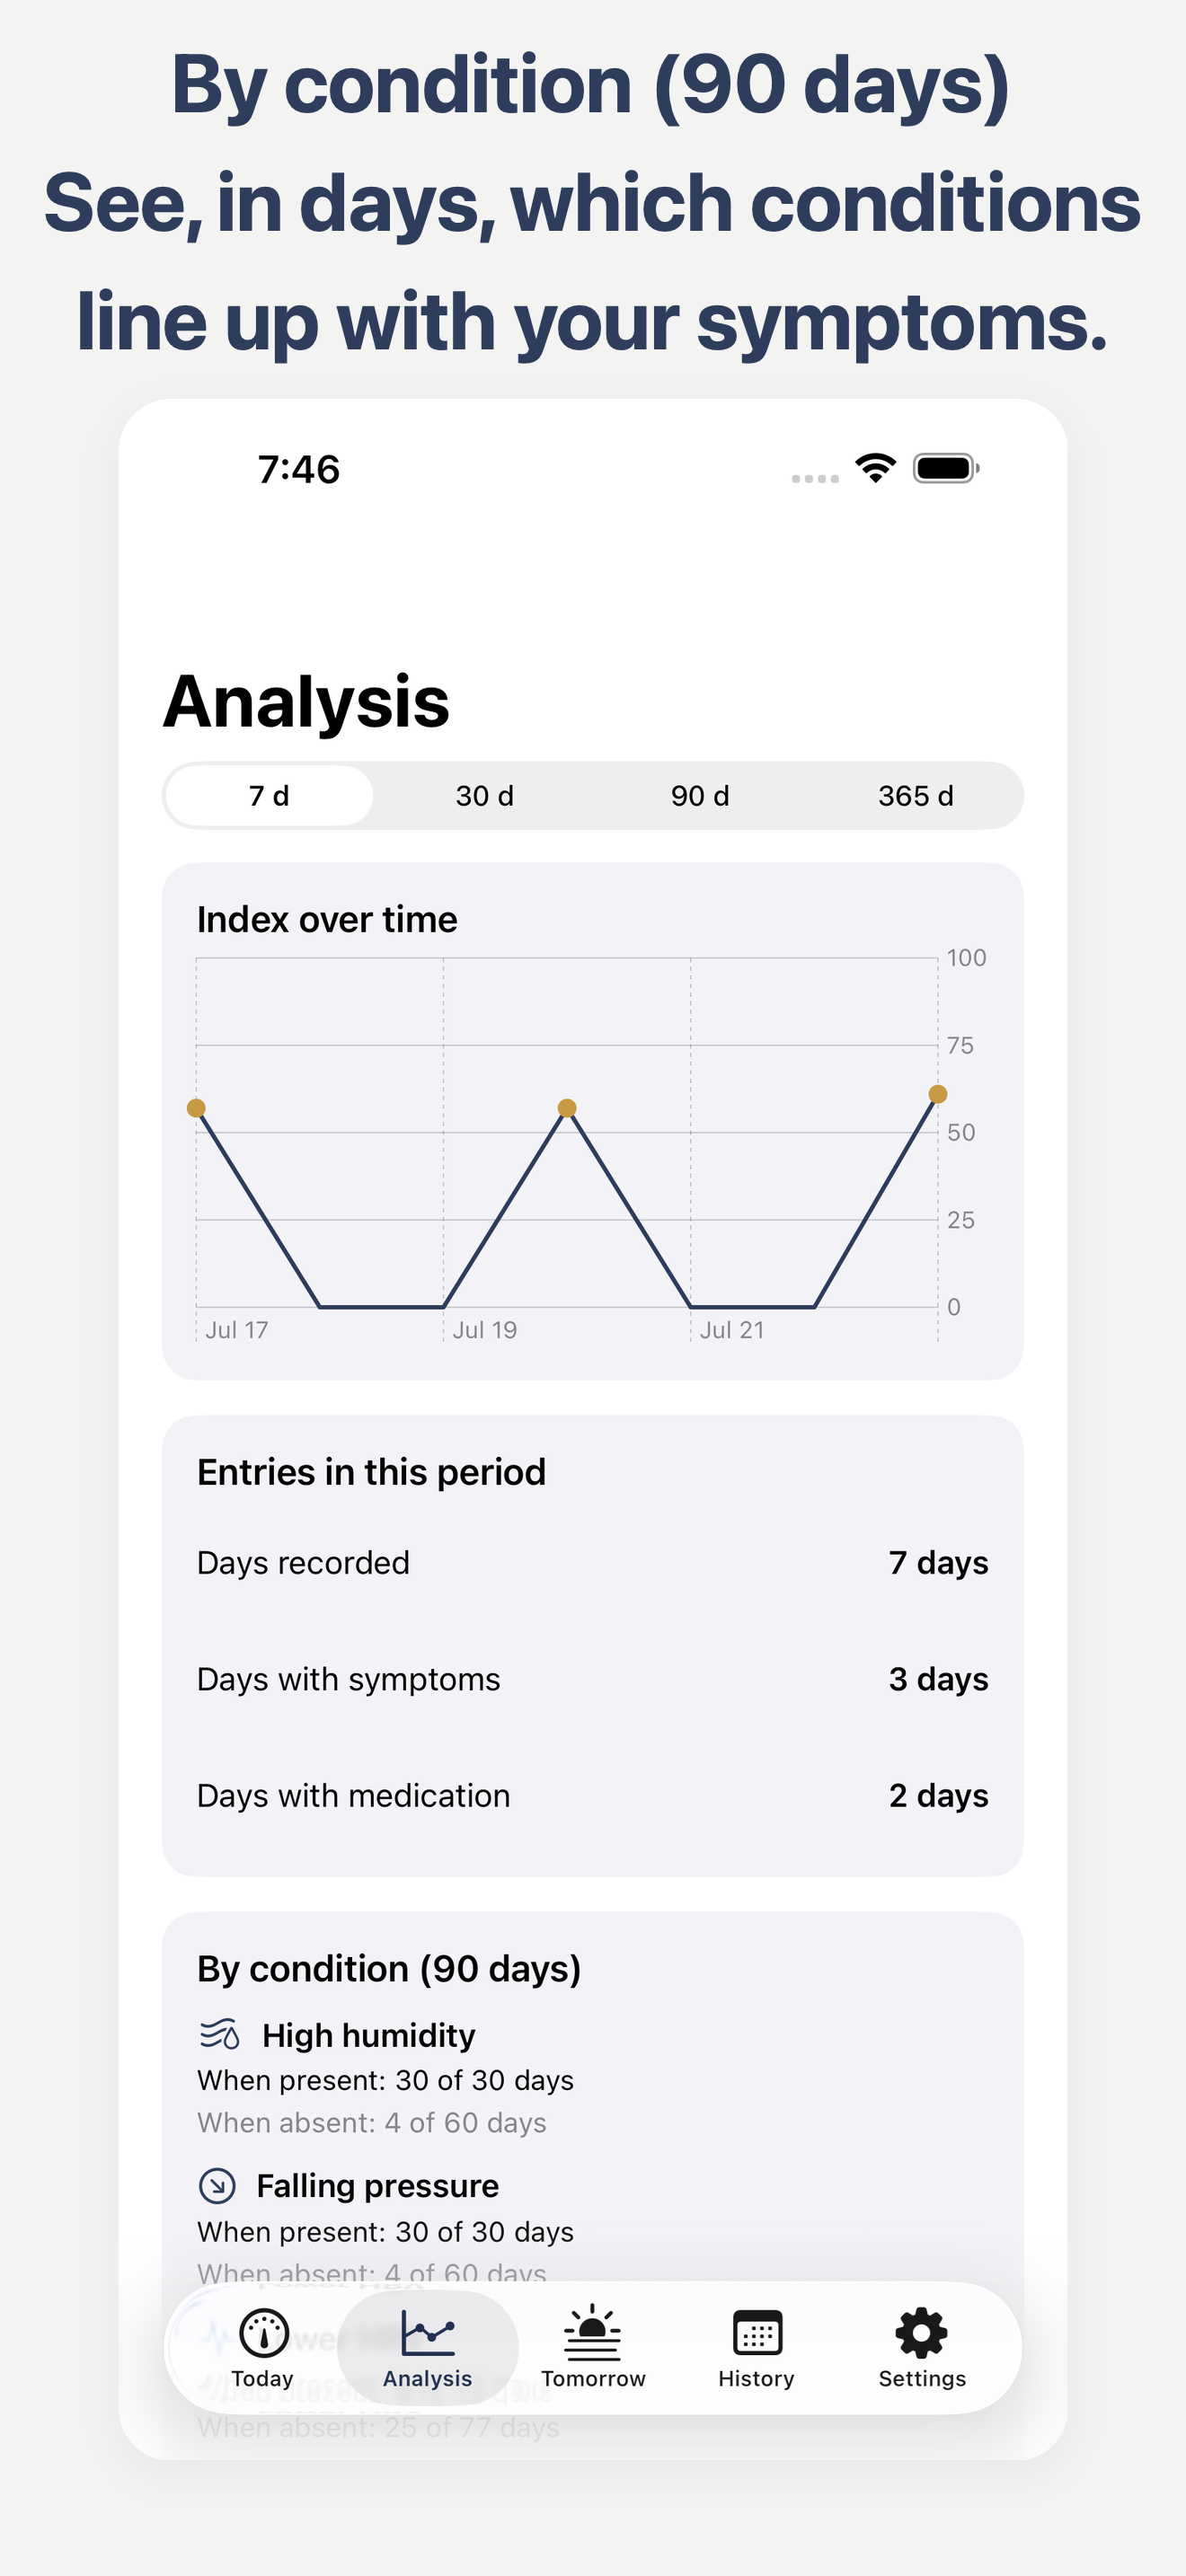Tap the first chart point at Jul 17
Screen dimensions: 1186x2576
[x=197, y=1108]
